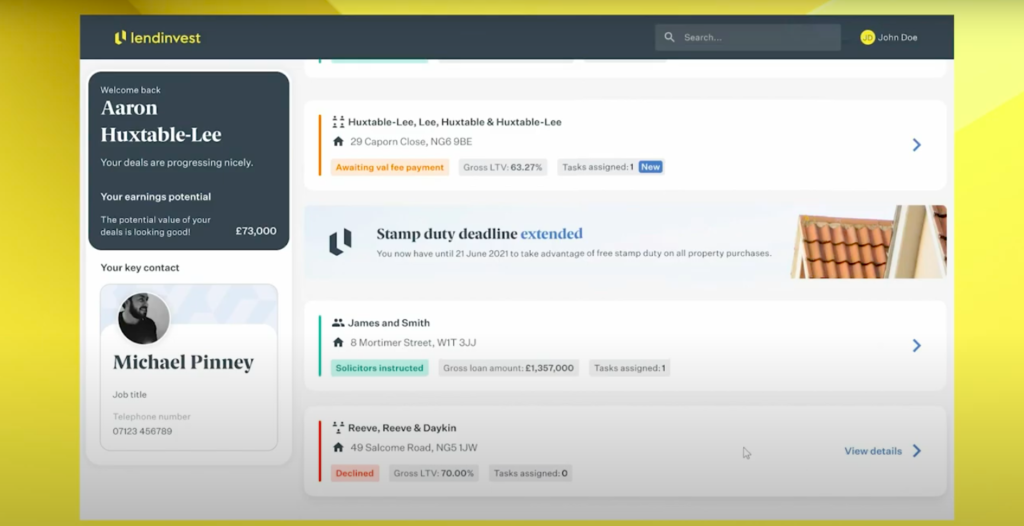
Task: Open the Stamp duty deadline extended banner
Action: click(x=625, y=242)
